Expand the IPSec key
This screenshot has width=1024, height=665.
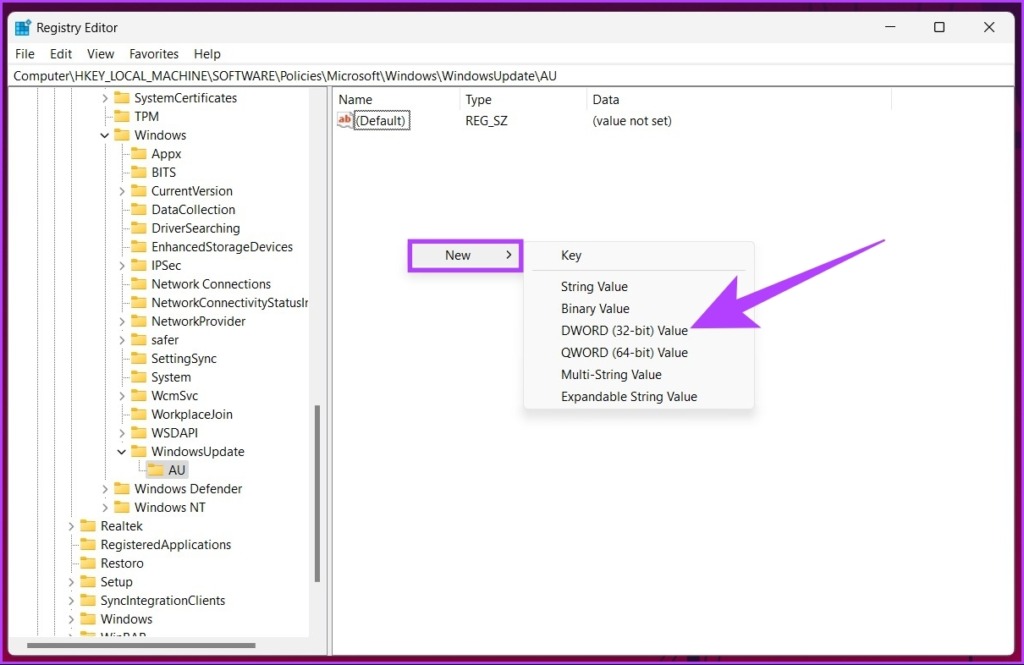(x=121, y=266)
